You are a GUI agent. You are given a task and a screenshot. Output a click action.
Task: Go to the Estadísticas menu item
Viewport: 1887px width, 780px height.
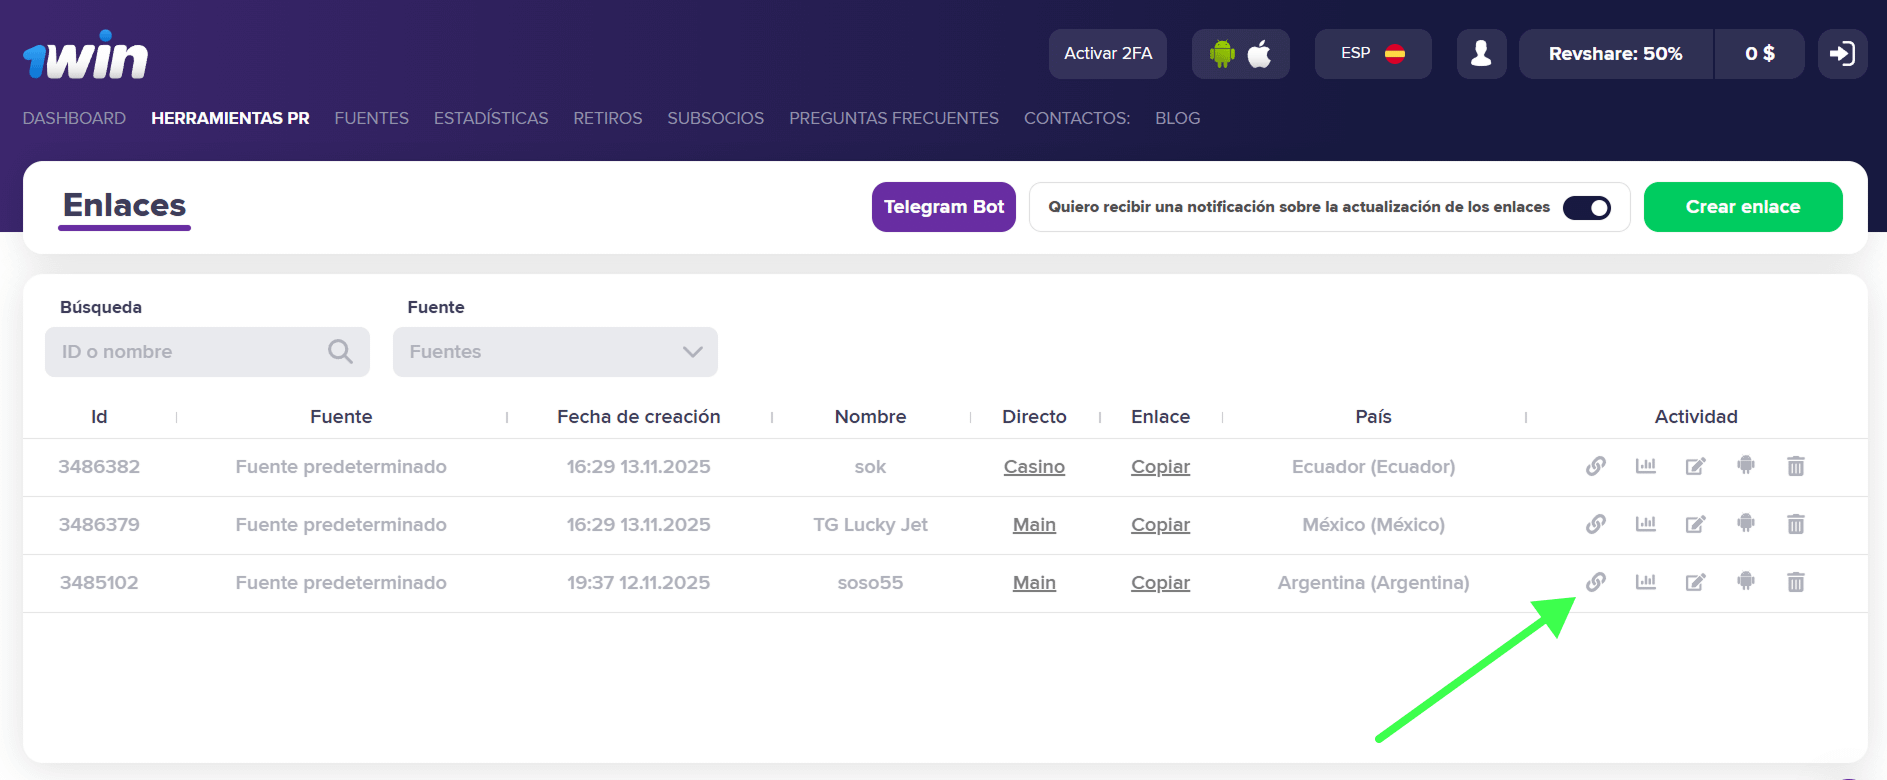491,118
